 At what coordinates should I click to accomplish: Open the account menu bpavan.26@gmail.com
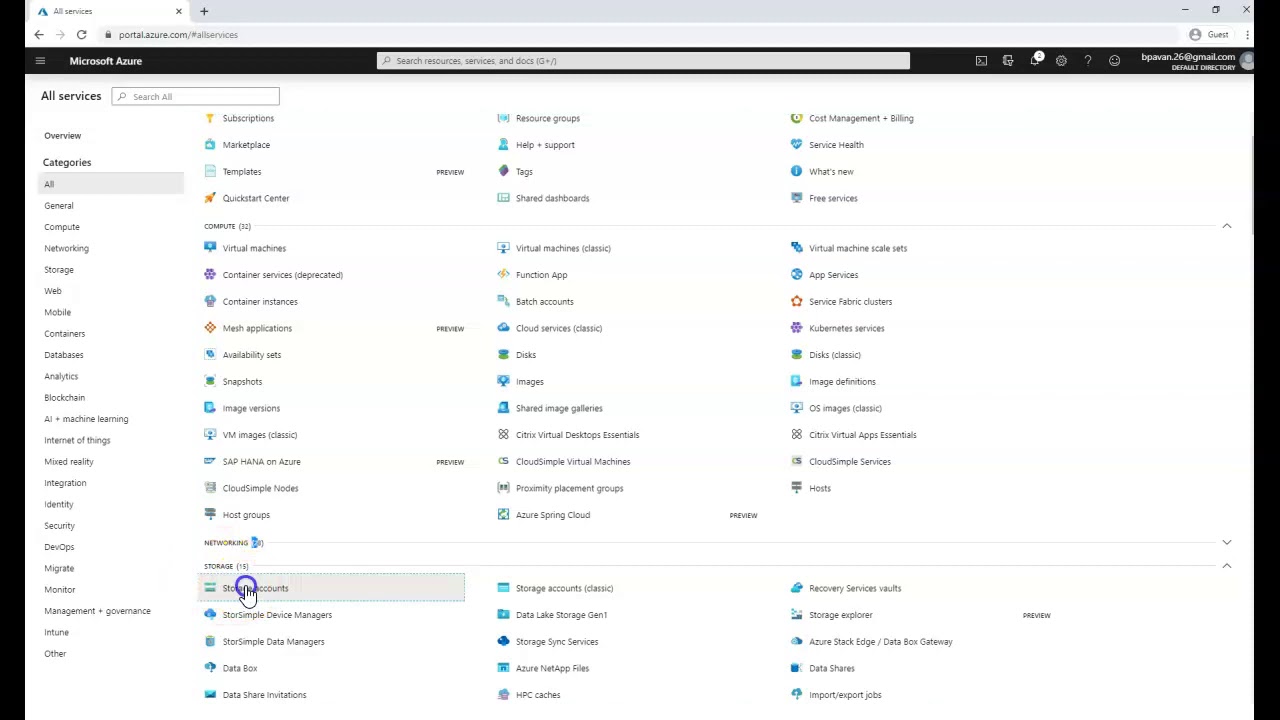point(1197,61)
